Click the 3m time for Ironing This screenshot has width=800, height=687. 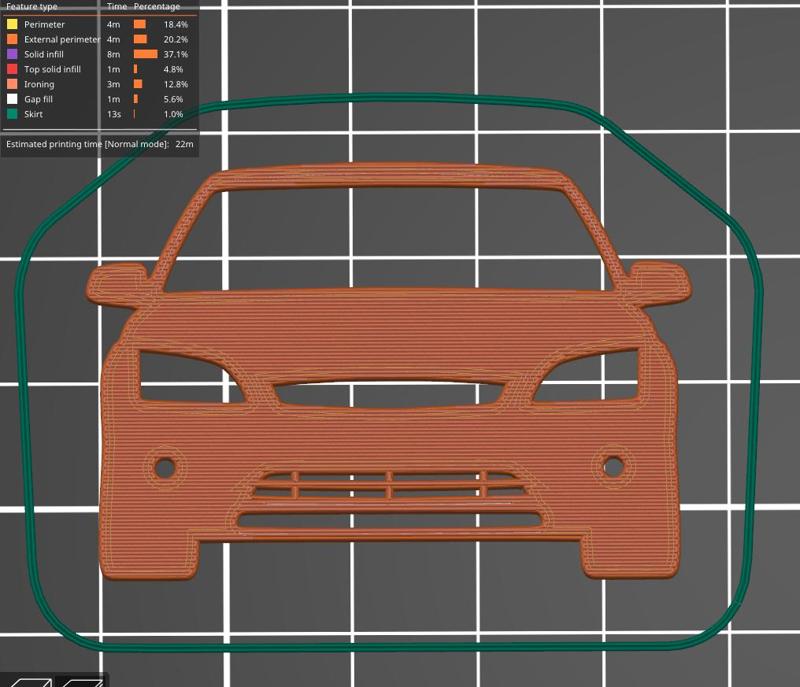click(113, 84)
